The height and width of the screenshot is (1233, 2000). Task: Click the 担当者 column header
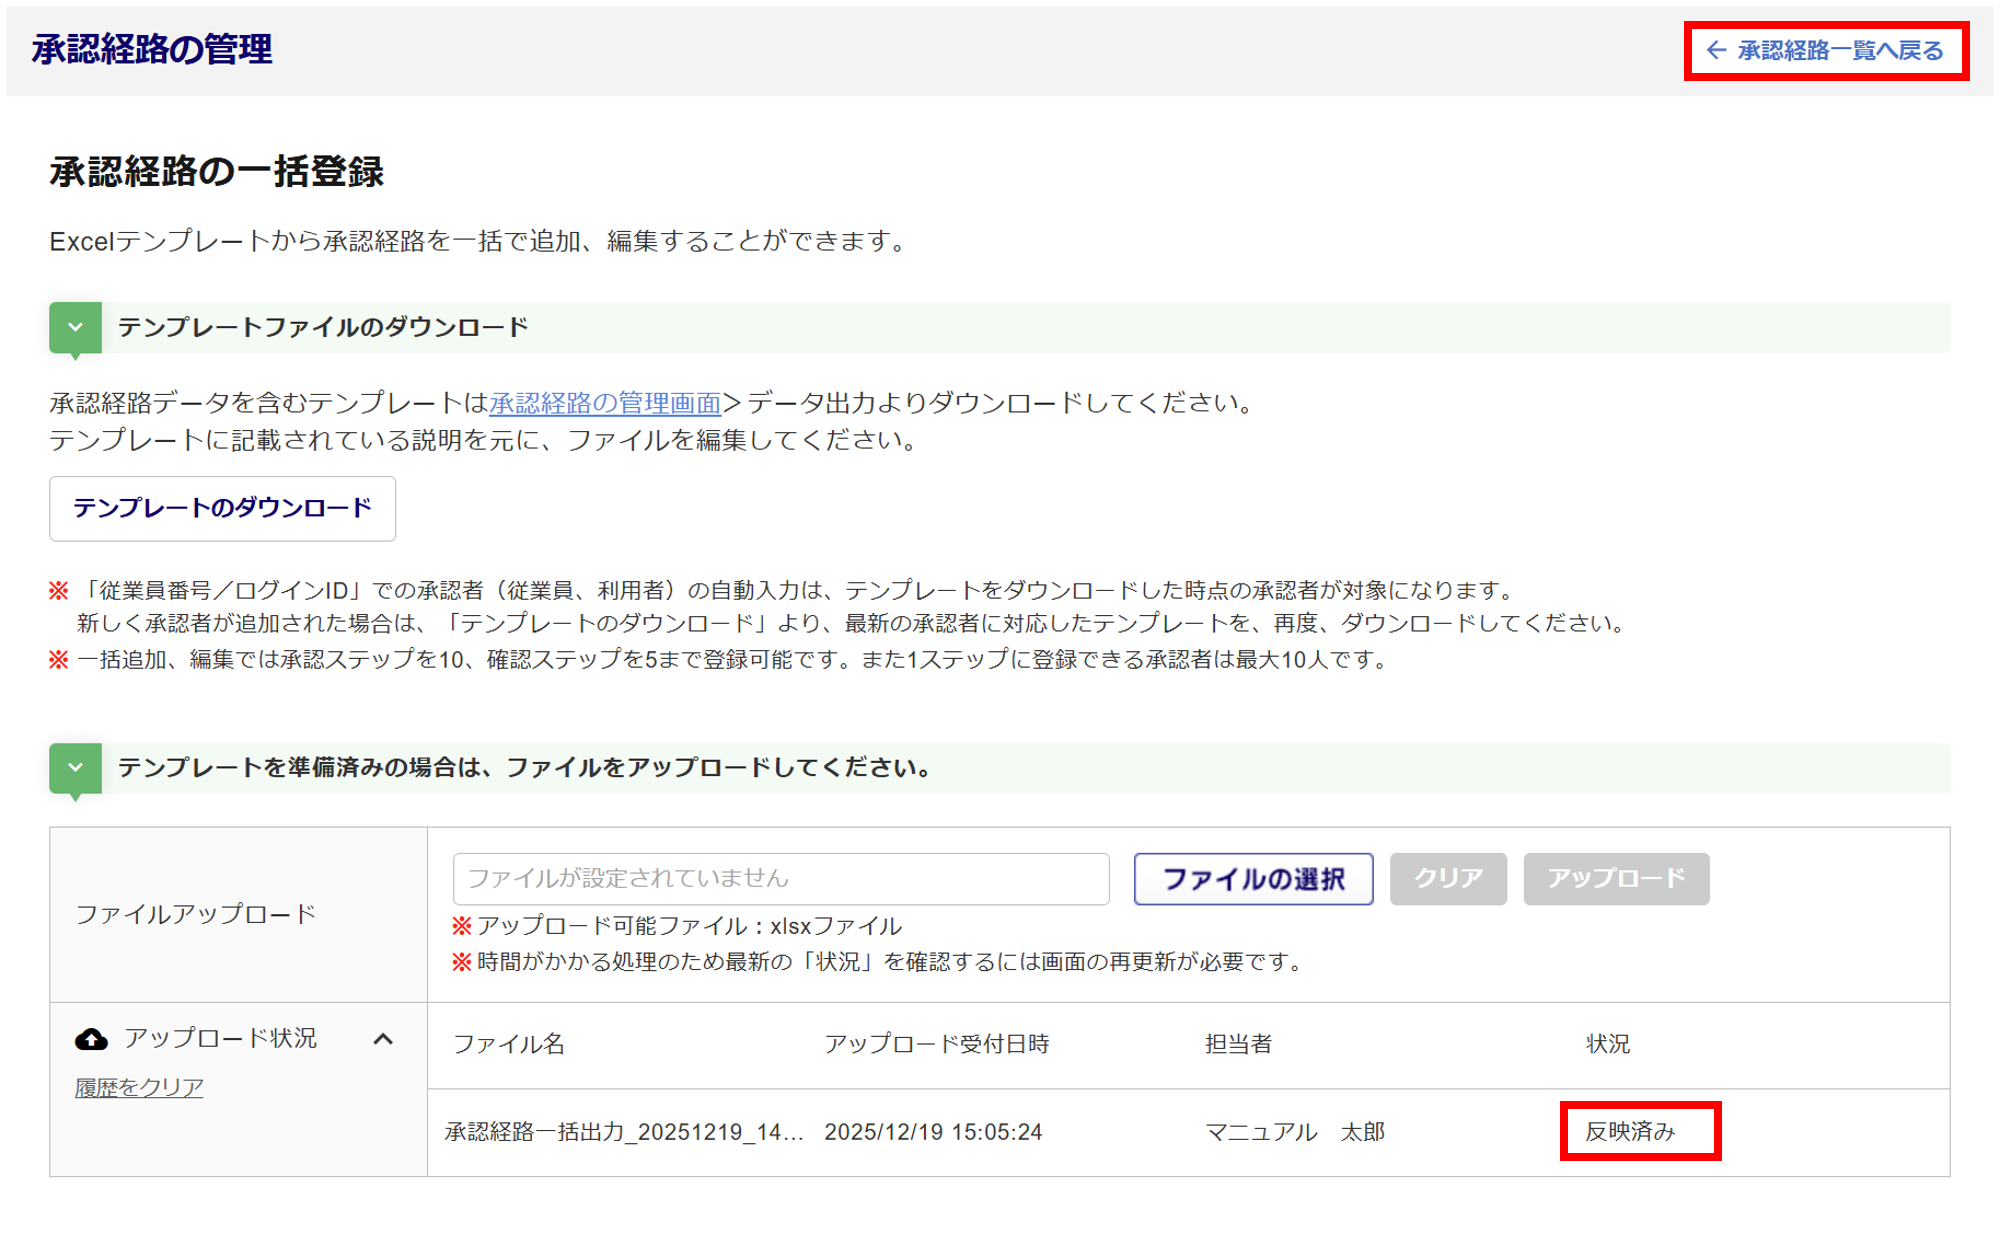point(1238,1044)
